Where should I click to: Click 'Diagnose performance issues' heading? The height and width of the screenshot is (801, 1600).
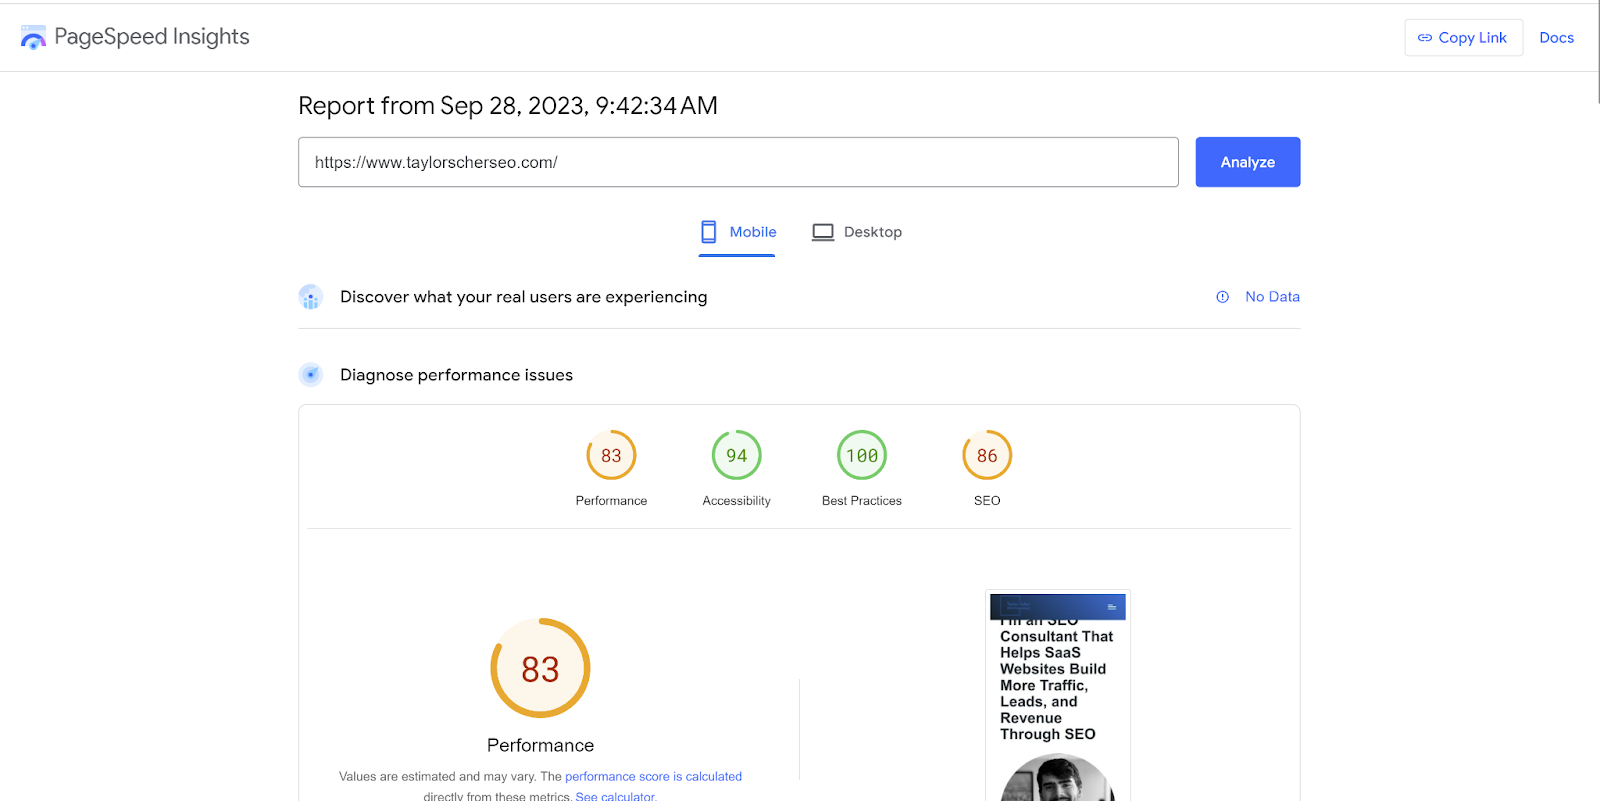click(x=456, y=375)
